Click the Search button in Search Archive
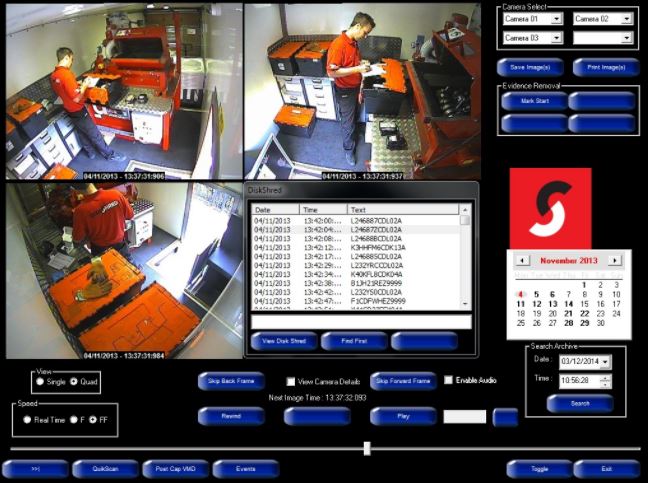The image size is (648, 483). click(580, 404)
